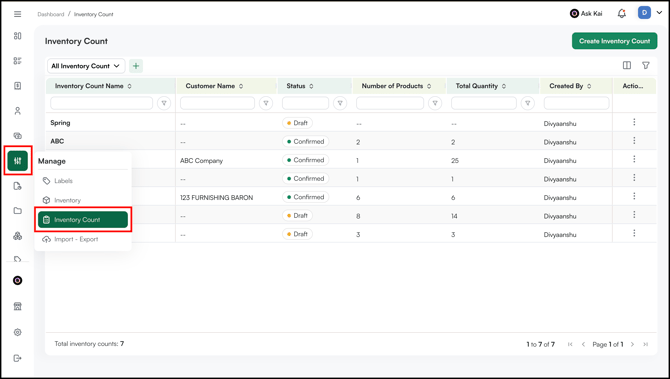Open the folder sidebar icon

click(x=18, y=211)
